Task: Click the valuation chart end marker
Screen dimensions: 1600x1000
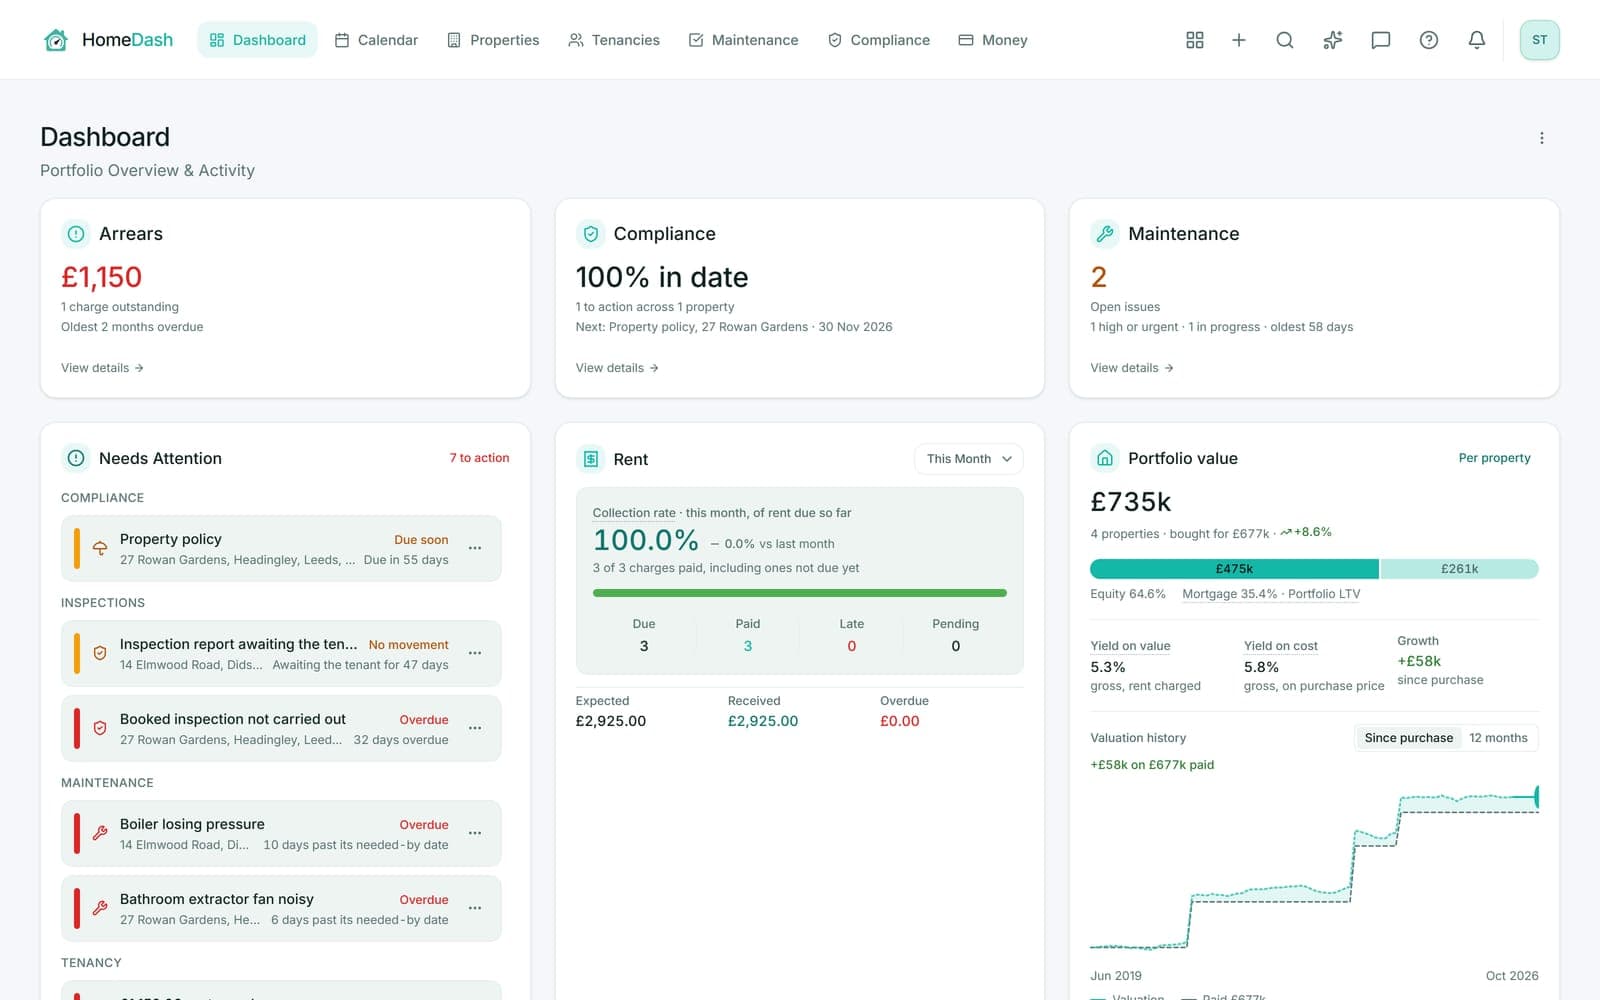Action: tap(1536, 797)
